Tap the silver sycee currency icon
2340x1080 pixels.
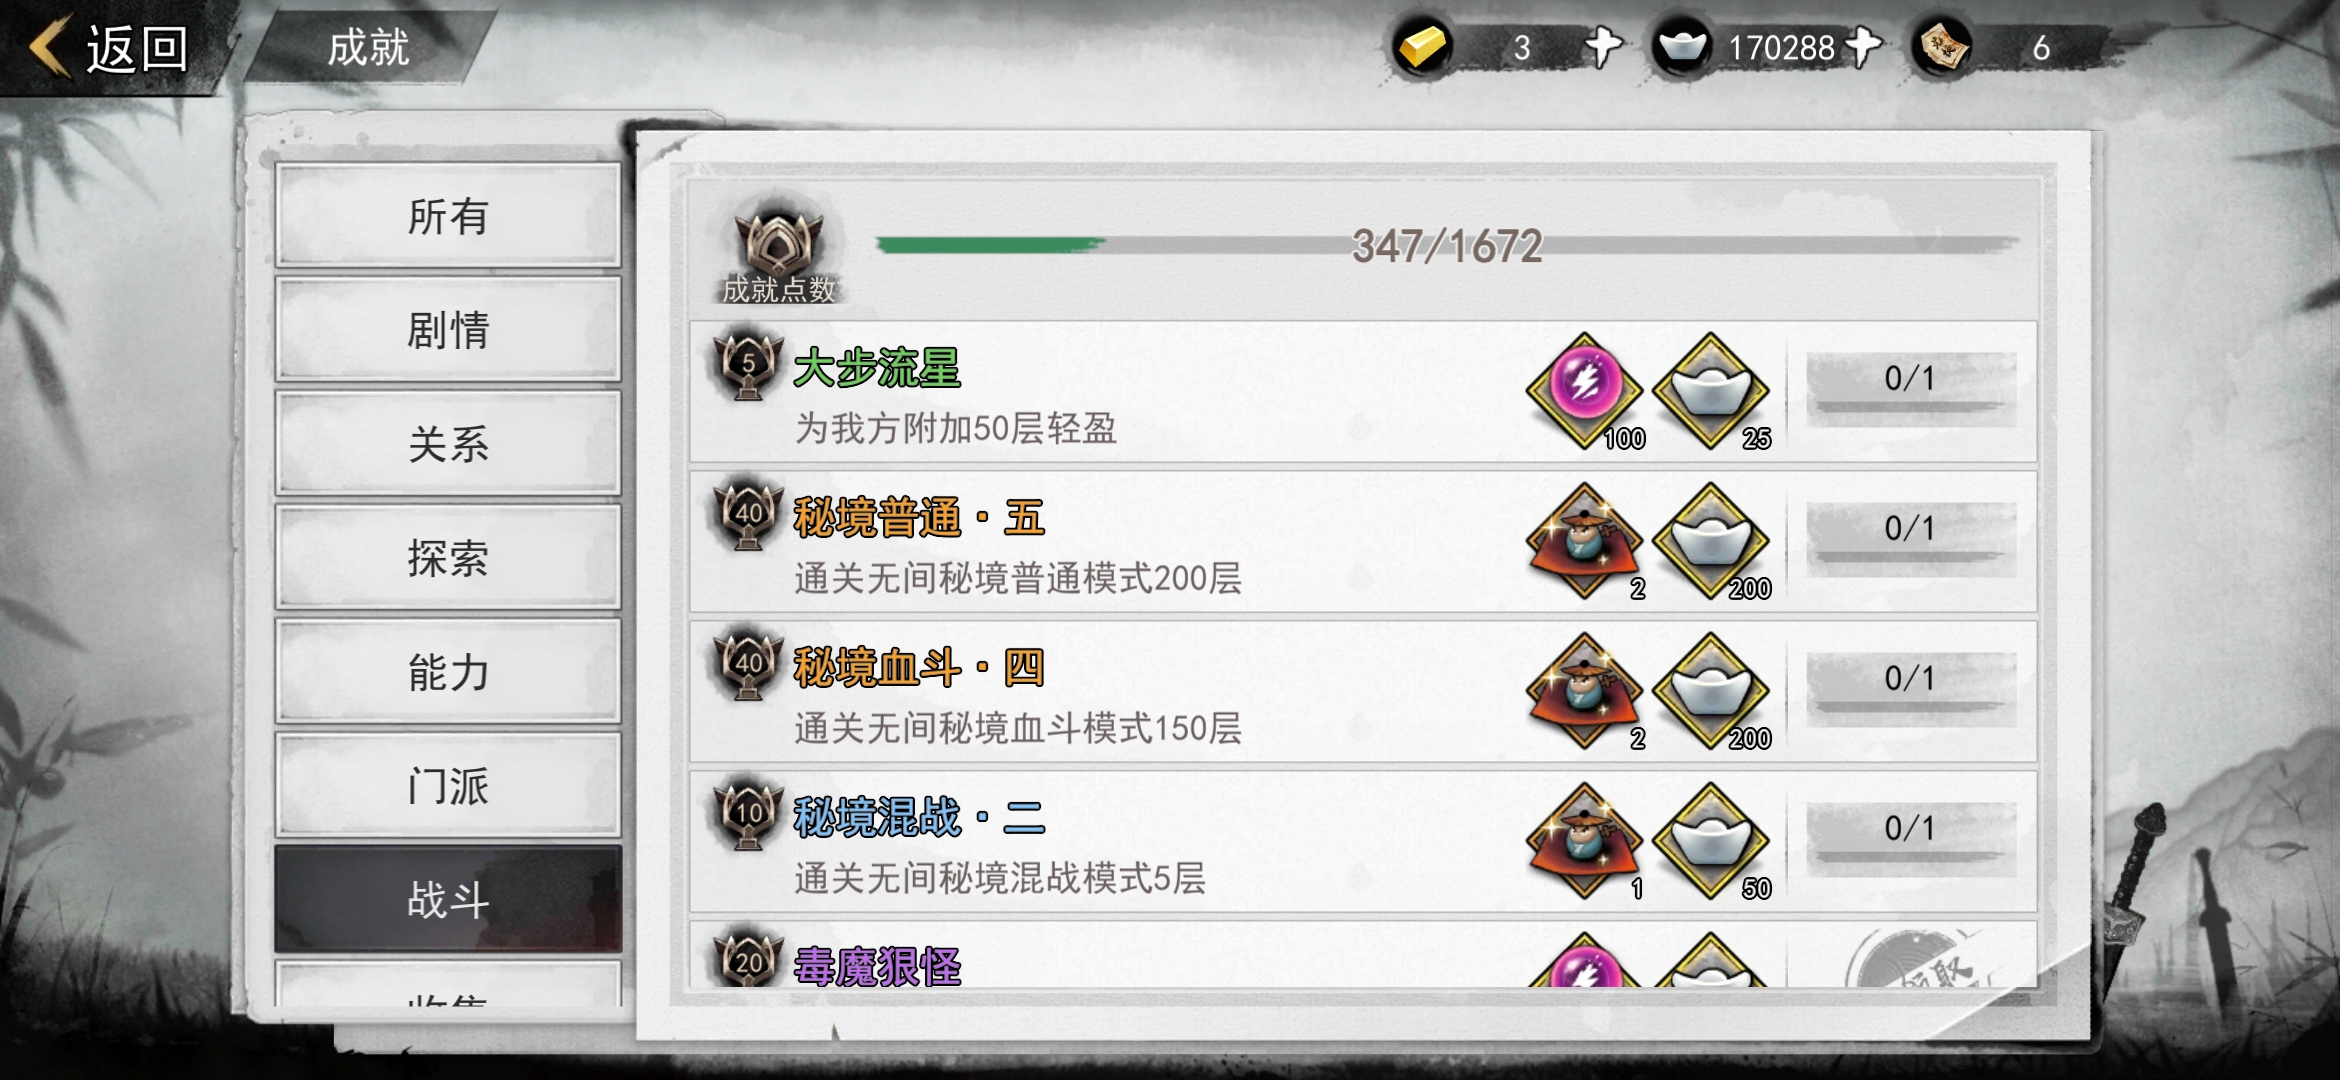(1681, 47)
